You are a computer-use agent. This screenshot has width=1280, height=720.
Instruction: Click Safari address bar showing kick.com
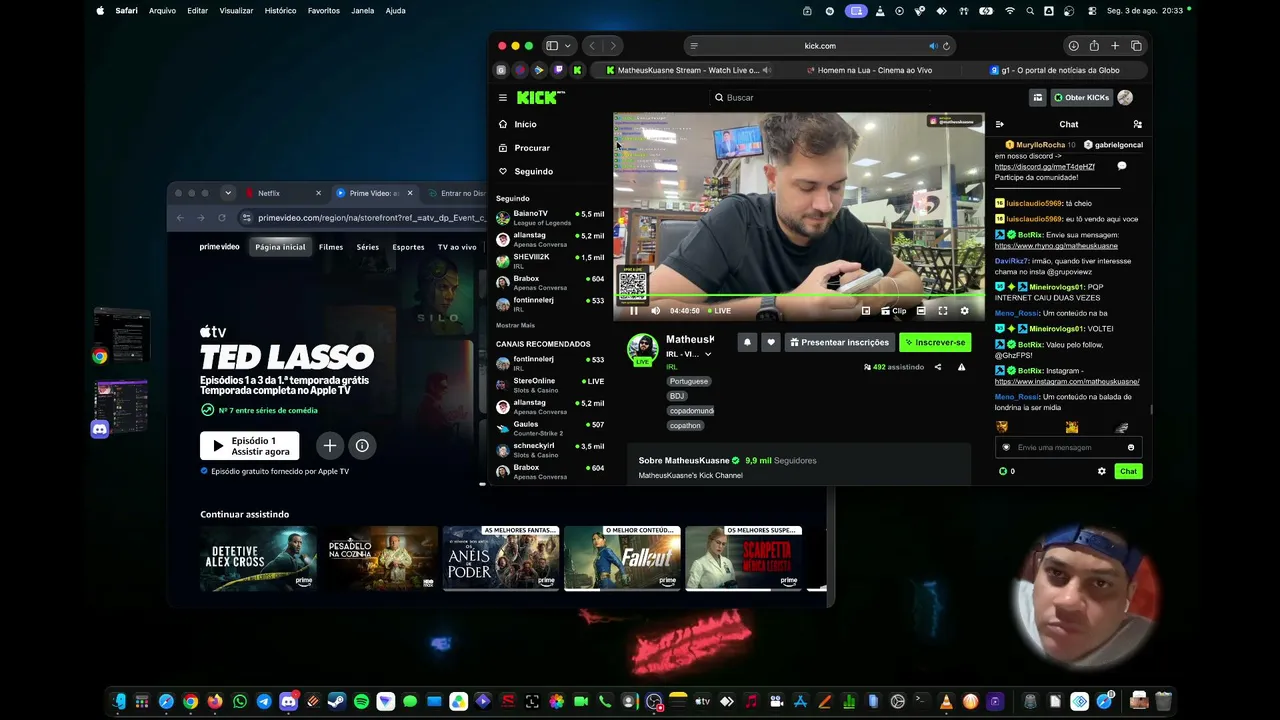(820, 46)
